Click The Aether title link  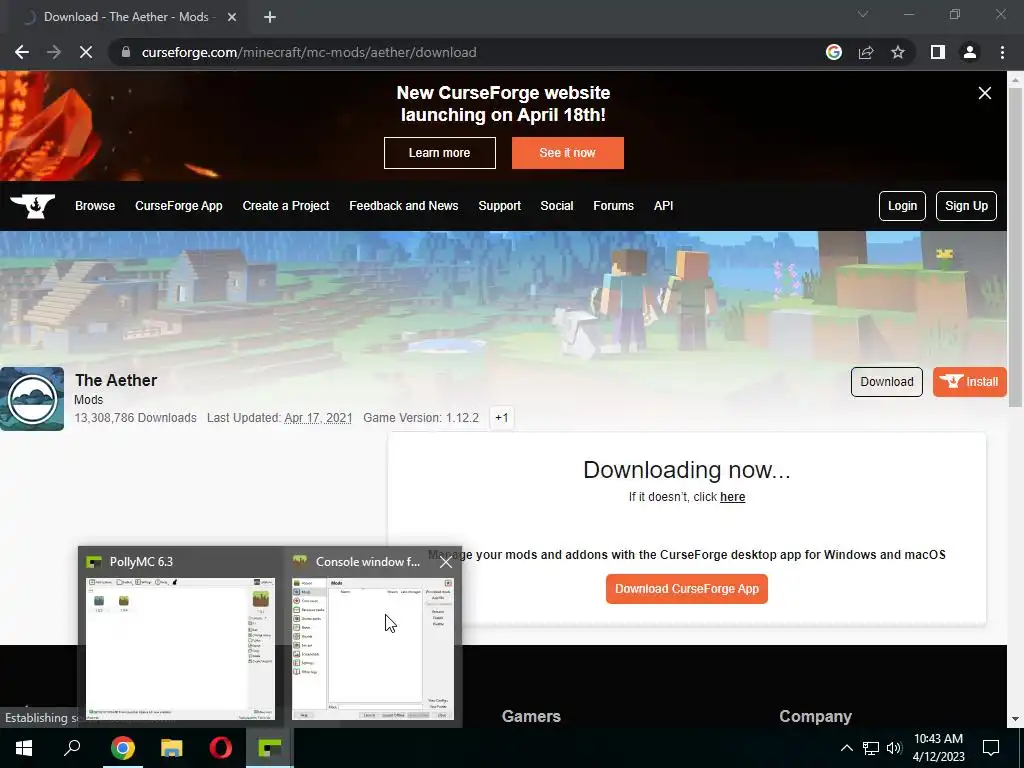[116, 381]
